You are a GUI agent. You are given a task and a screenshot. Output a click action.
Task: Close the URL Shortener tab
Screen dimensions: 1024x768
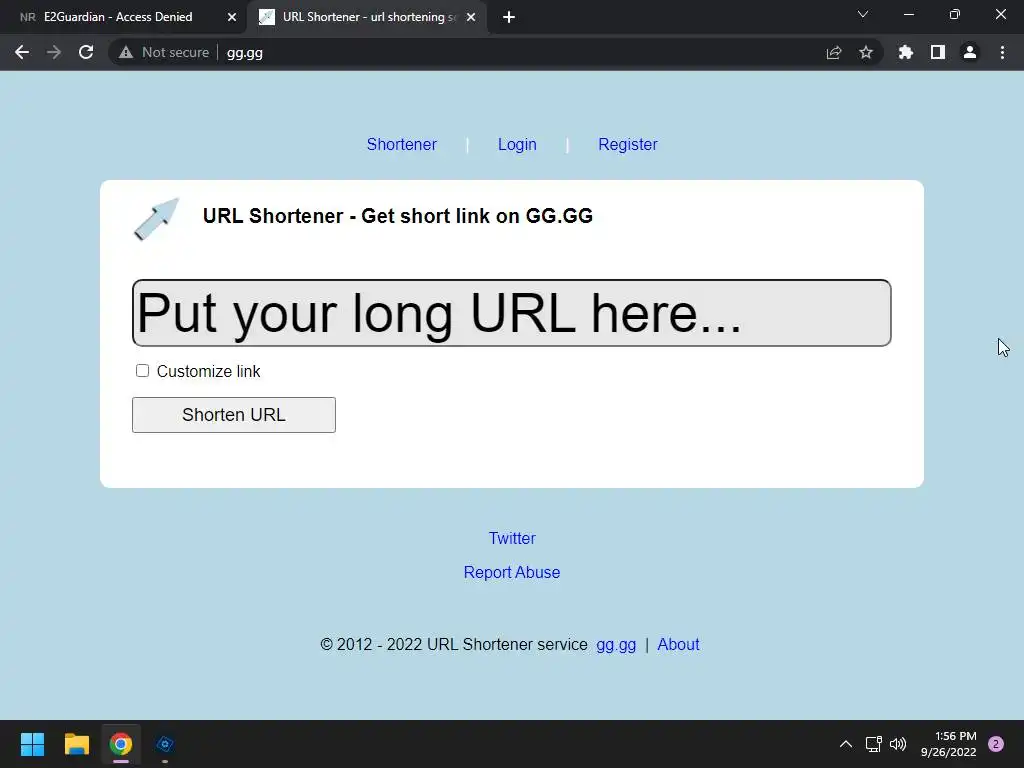[x=471, y=17]
